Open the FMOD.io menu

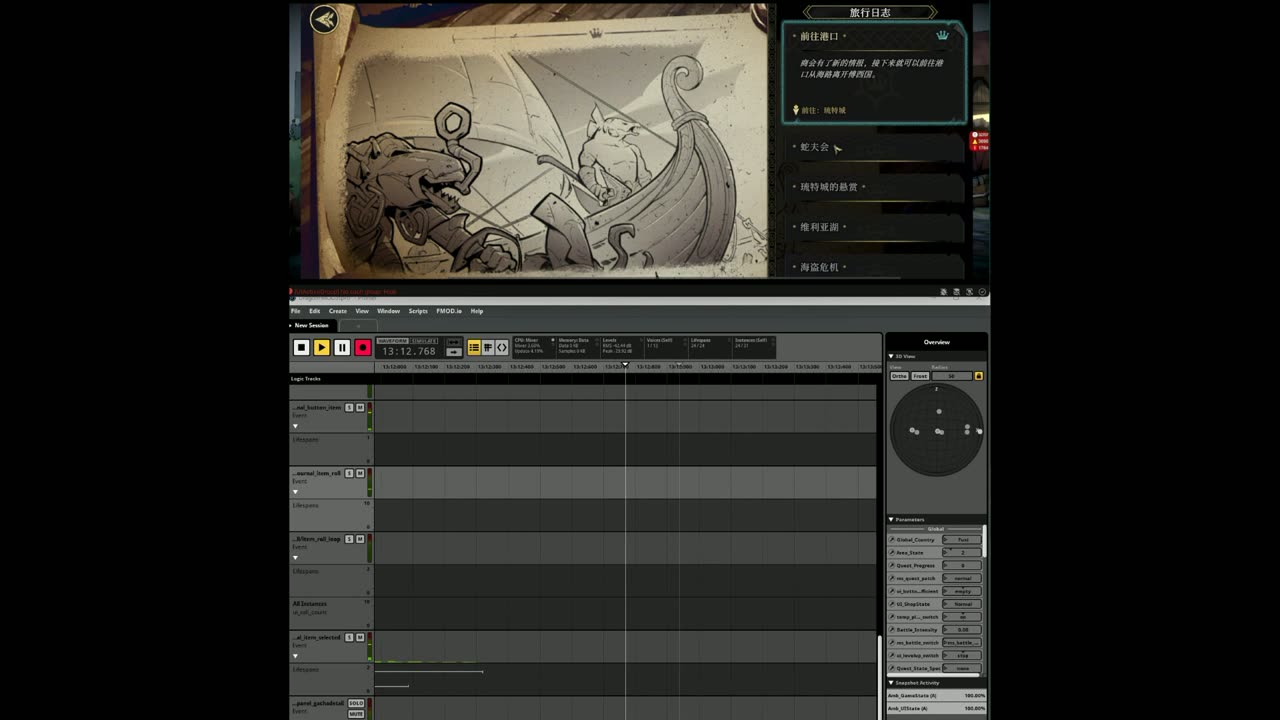tap(449, 311)
